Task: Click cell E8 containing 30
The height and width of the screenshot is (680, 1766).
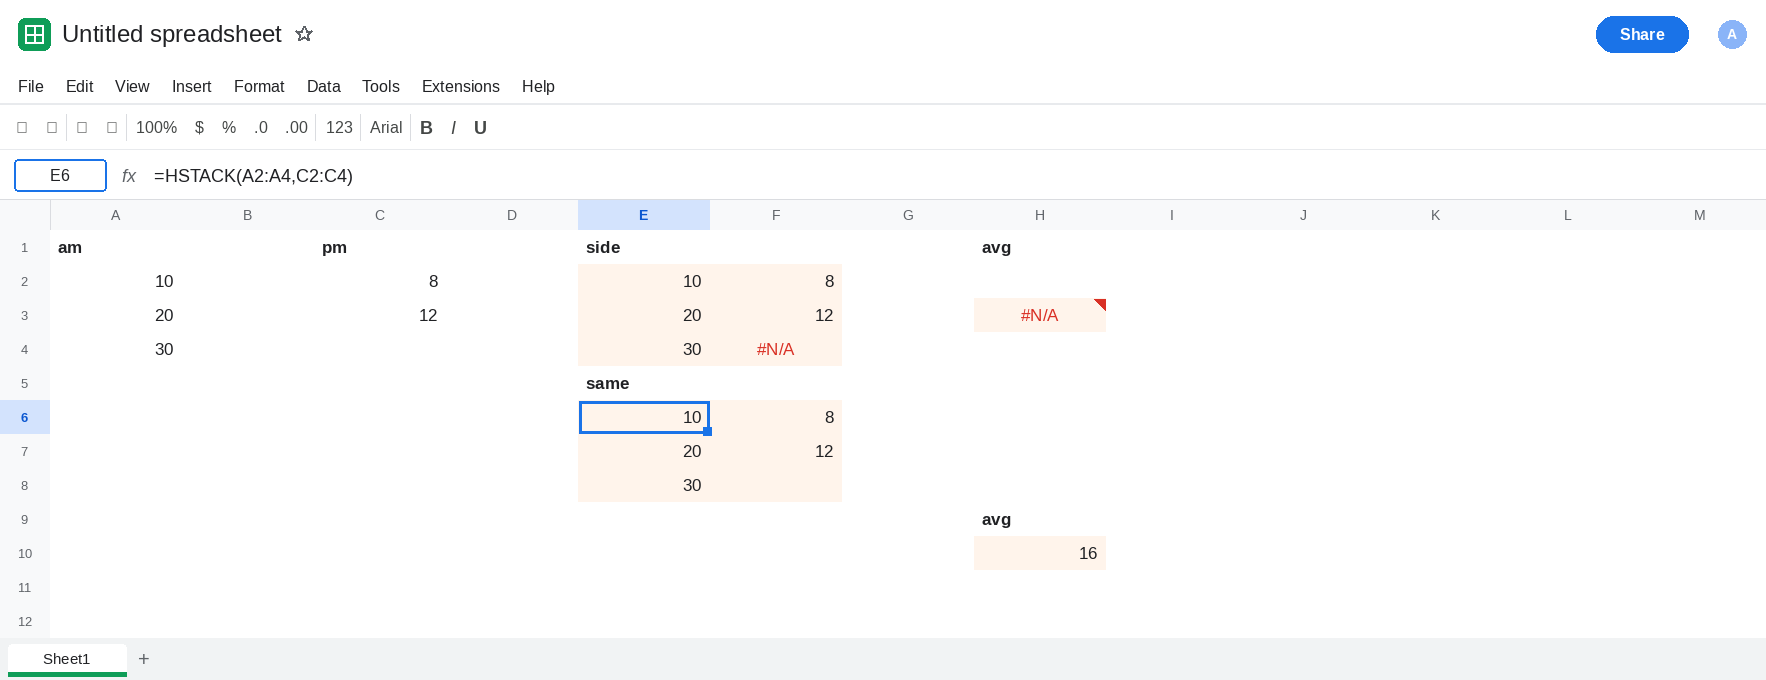Action: click(x=644, y=485)
